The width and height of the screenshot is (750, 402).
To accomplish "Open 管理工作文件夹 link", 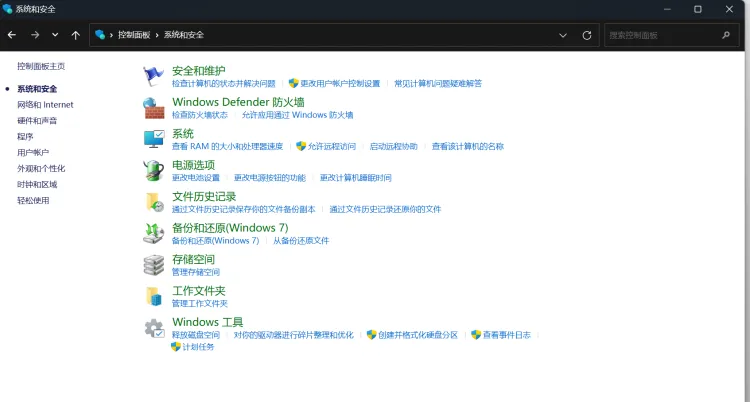I will (x=200, y=303).
